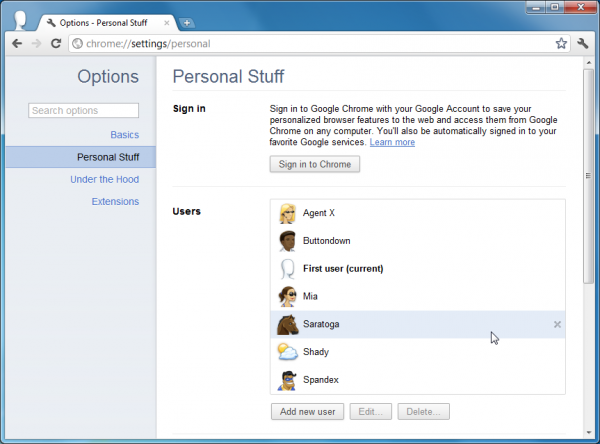Focus the Search options field

tap(83, 111)
